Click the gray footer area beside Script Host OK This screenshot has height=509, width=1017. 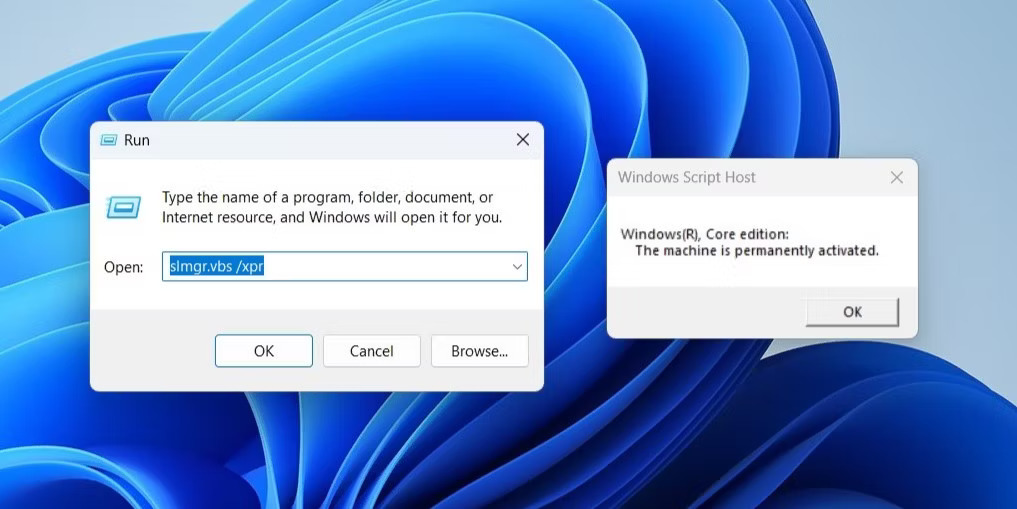point(700,312)
